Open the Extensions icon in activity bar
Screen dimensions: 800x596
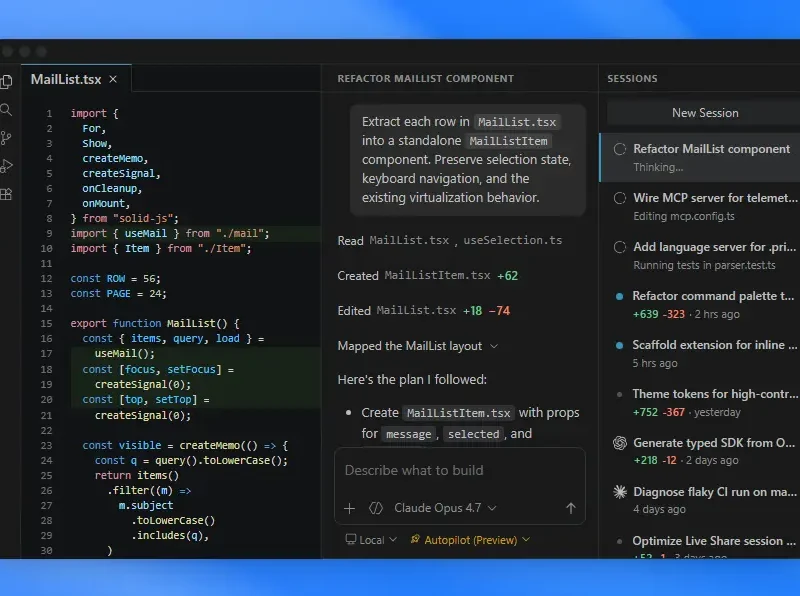click(6, 194)
